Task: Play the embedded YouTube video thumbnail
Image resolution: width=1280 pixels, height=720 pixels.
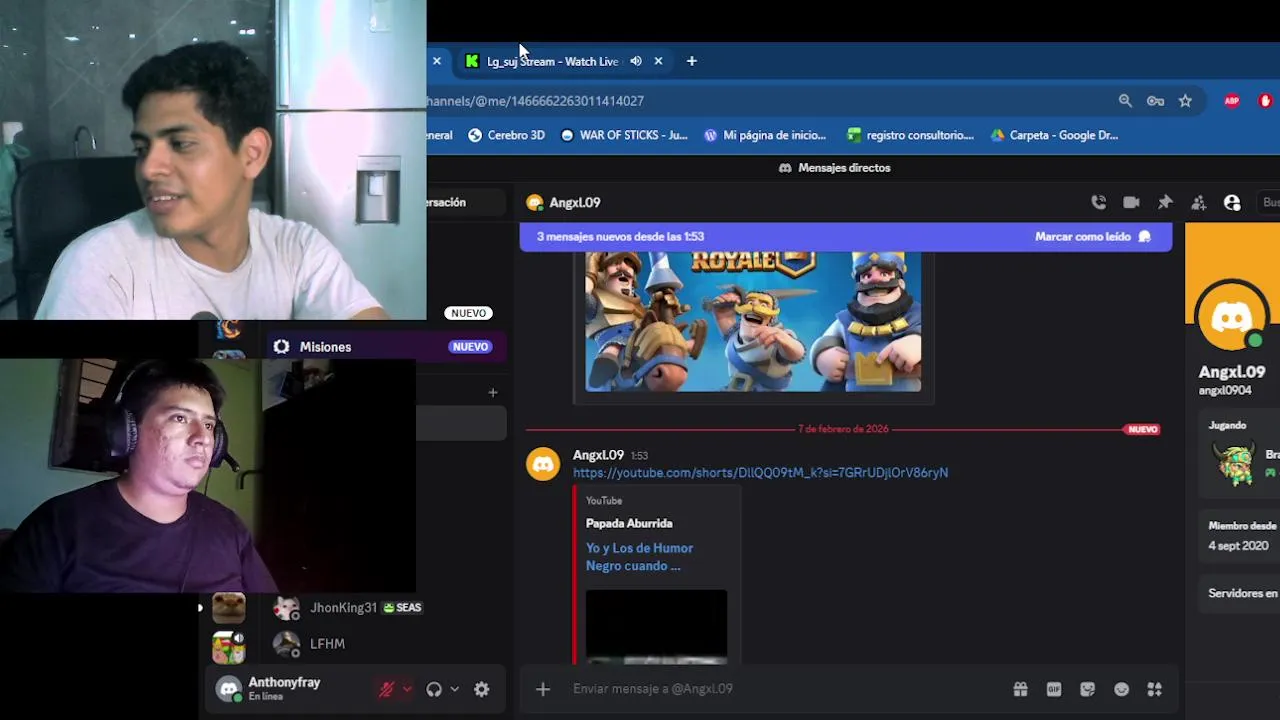Action: coord(656,626)
